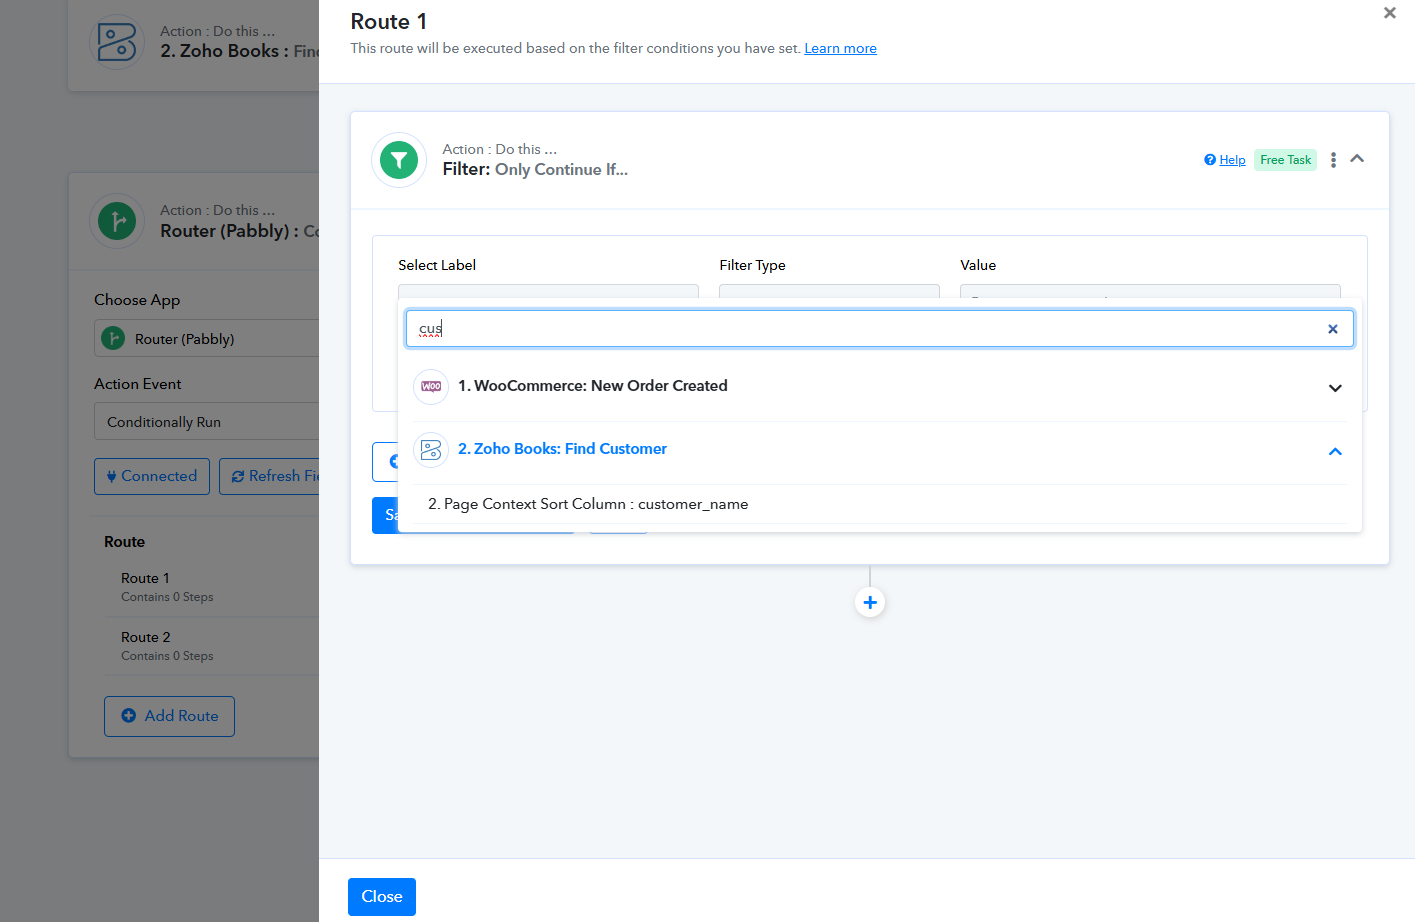Close the Route 1 panel with the X
This screenshot has height=922, width=1415.
1389,13
